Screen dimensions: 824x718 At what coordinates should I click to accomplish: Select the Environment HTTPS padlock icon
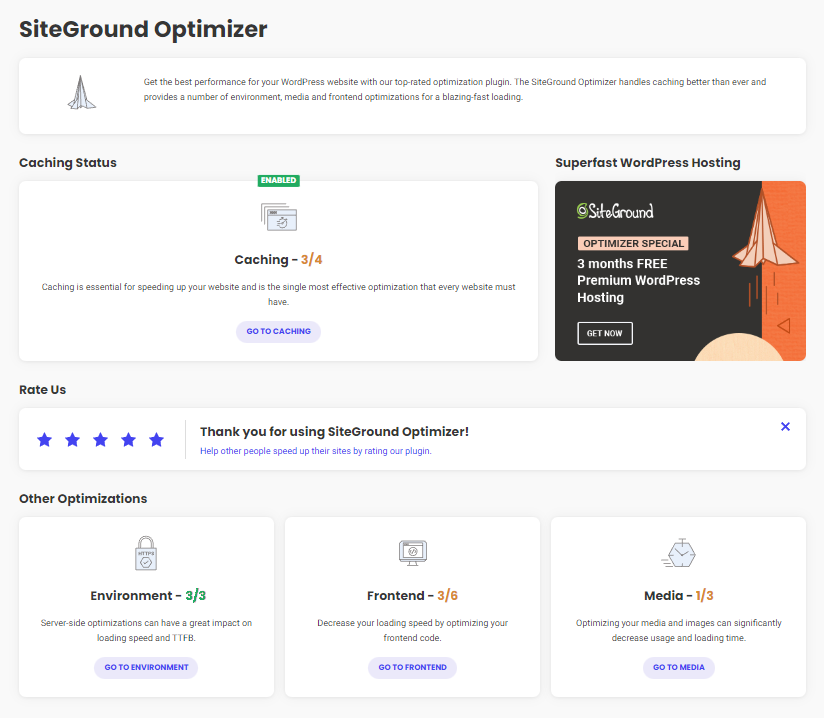[x=145, y=551]
